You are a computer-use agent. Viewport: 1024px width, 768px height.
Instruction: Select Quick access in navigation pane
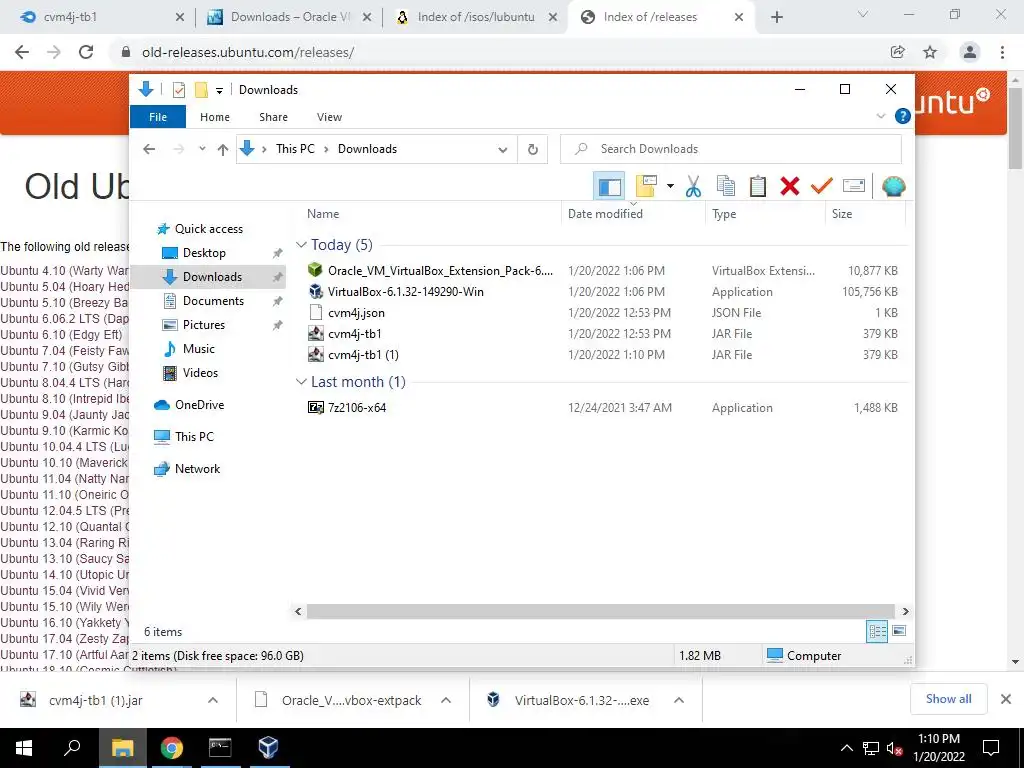coord(208,229)
